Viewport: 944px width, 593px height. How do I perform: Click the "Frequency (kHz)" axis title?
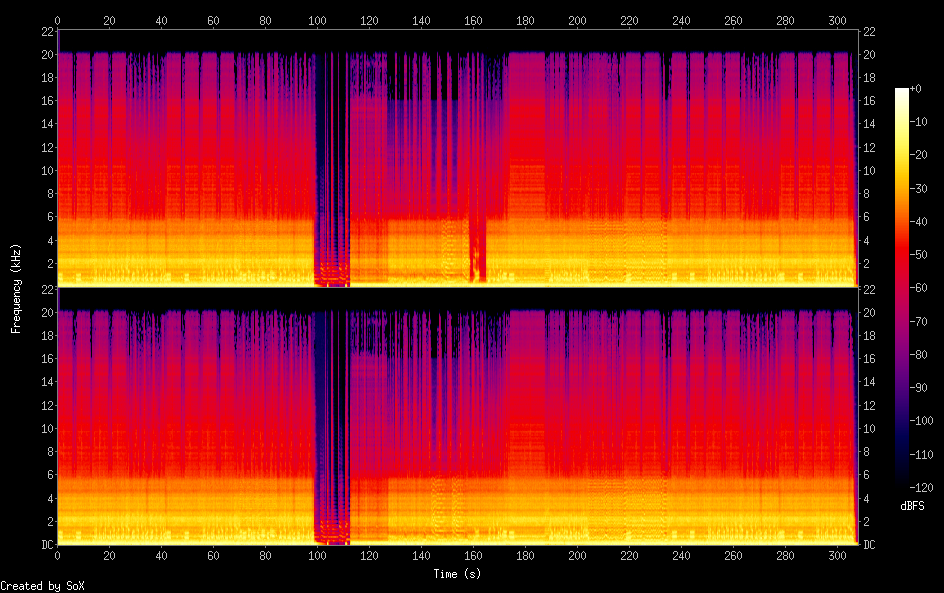pos(16,288)
